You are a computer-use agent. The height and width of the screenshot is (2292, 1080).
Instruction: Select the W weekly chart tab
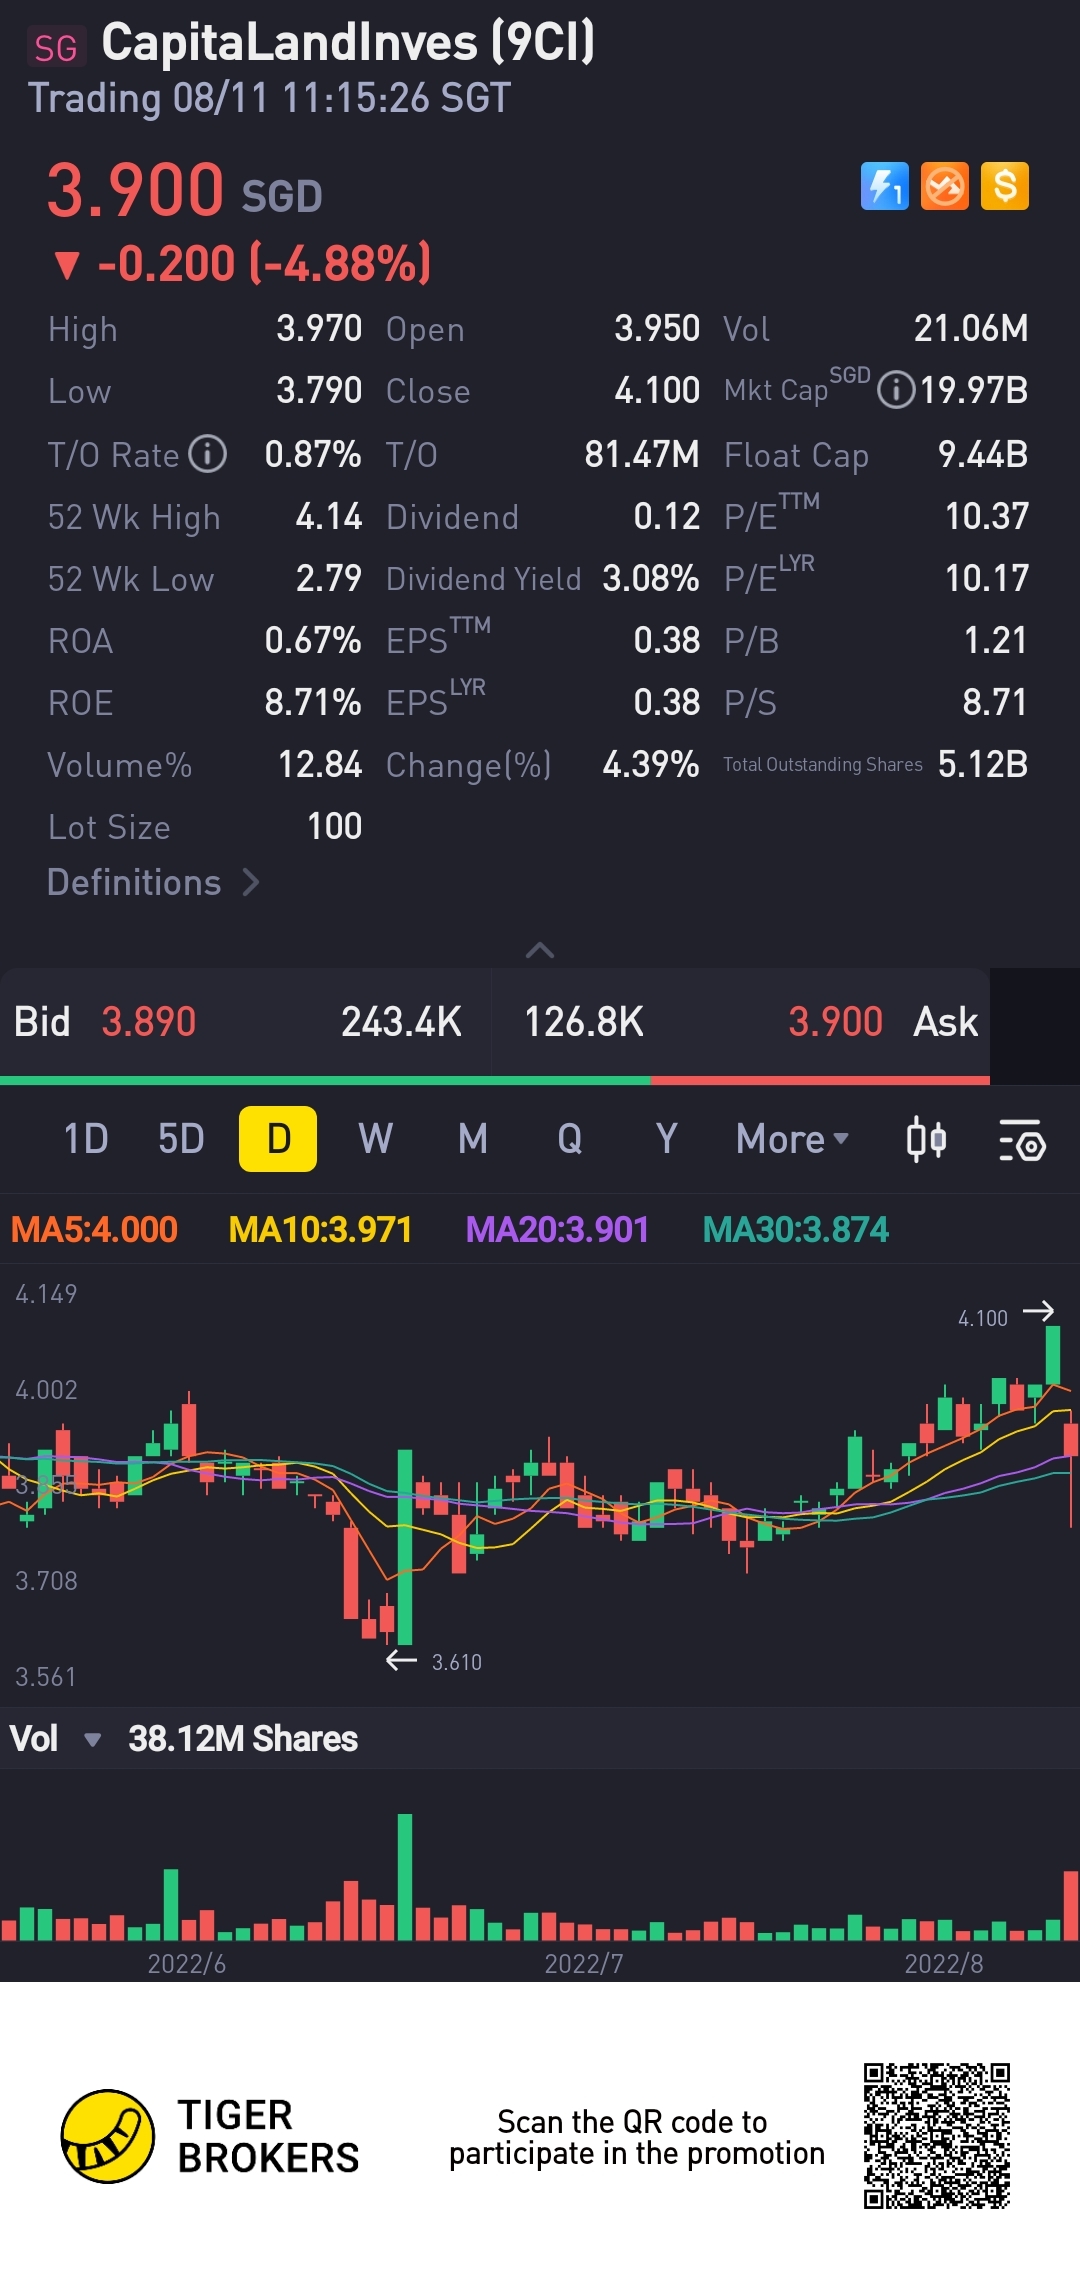(376, 1139)
